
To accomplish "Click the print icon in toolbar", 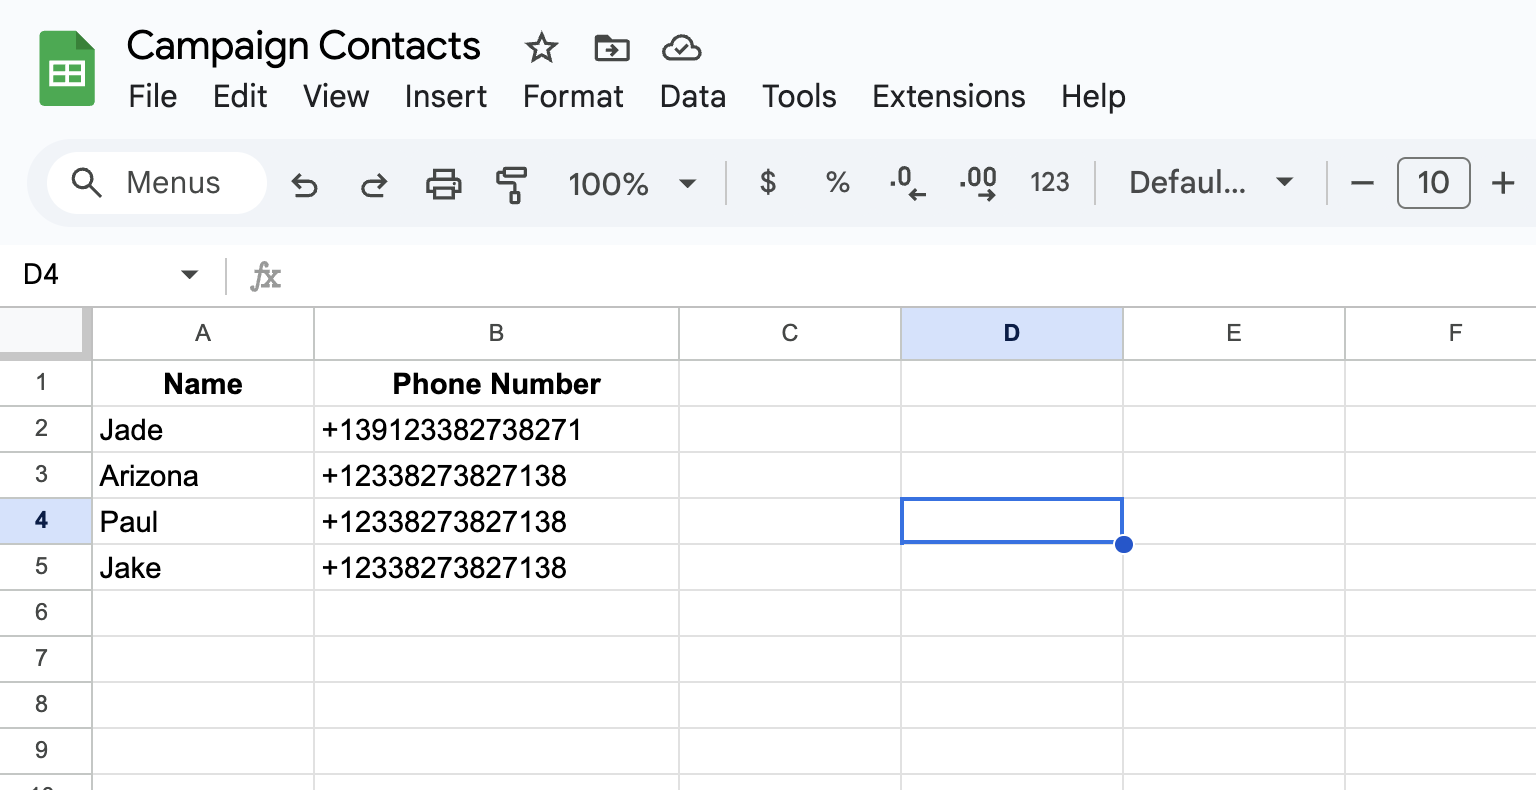I will (443, 184).
